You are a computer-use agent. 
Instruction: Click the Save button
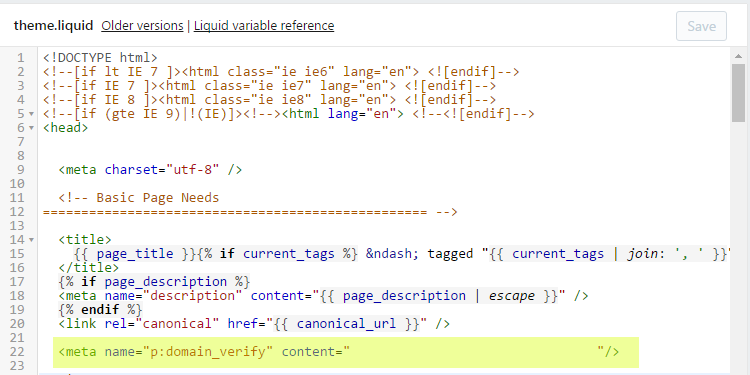701,26
